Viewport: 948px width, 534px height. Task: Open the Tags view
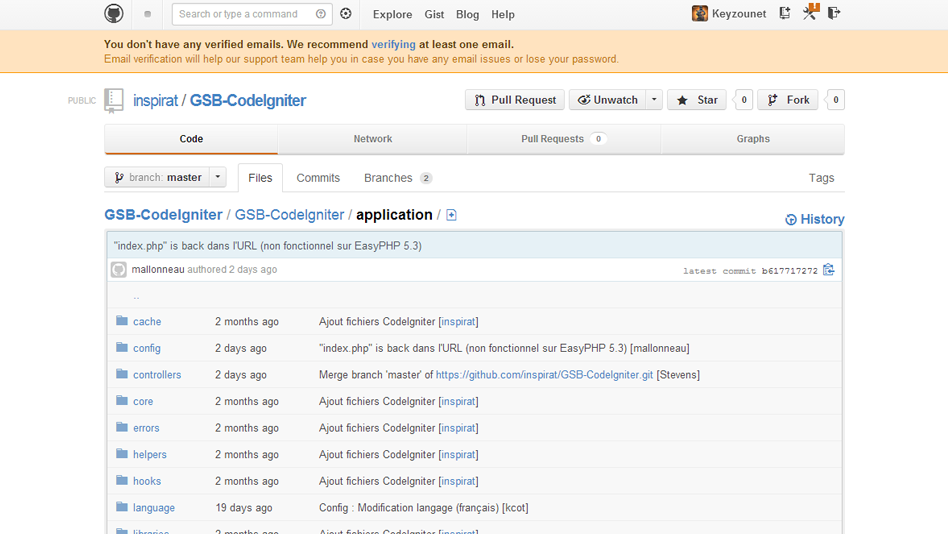coord(821,178)
